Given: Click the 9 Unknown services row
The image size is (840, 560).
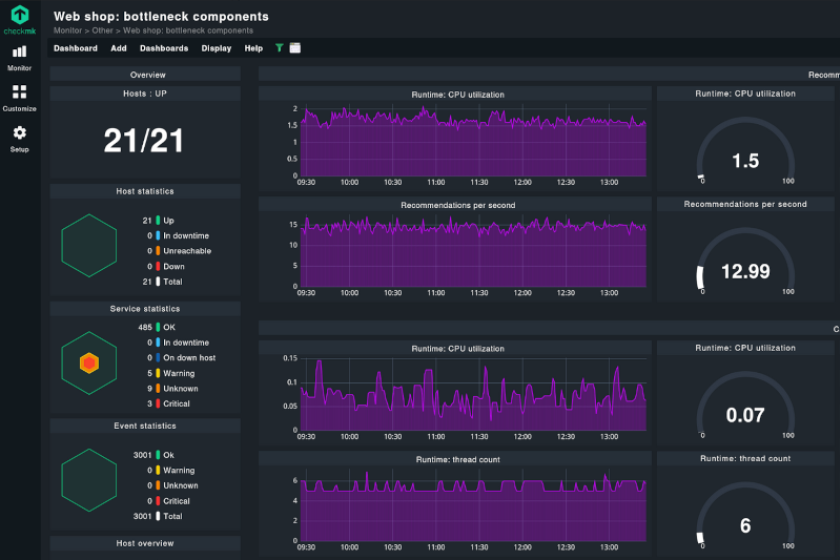Looking at the screenshot, I should [172, 389].
